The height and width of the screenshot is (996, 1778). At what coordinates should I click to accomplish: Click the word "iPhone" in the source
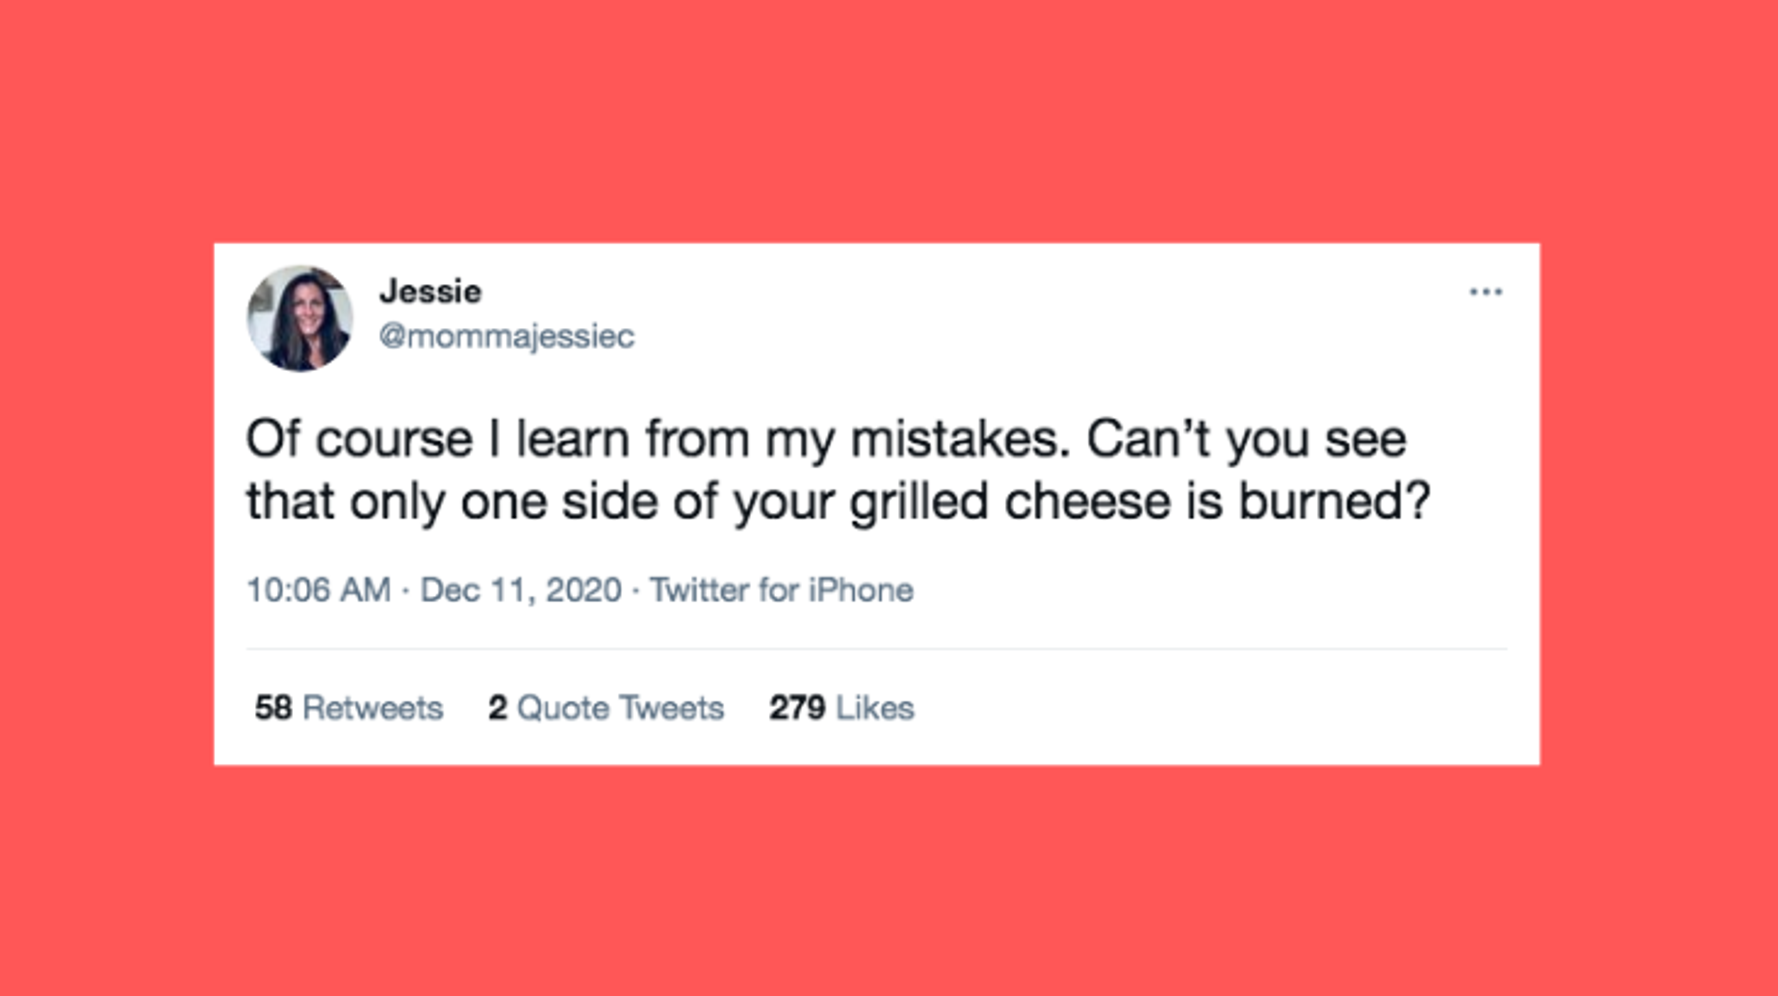tap(860, 590)
